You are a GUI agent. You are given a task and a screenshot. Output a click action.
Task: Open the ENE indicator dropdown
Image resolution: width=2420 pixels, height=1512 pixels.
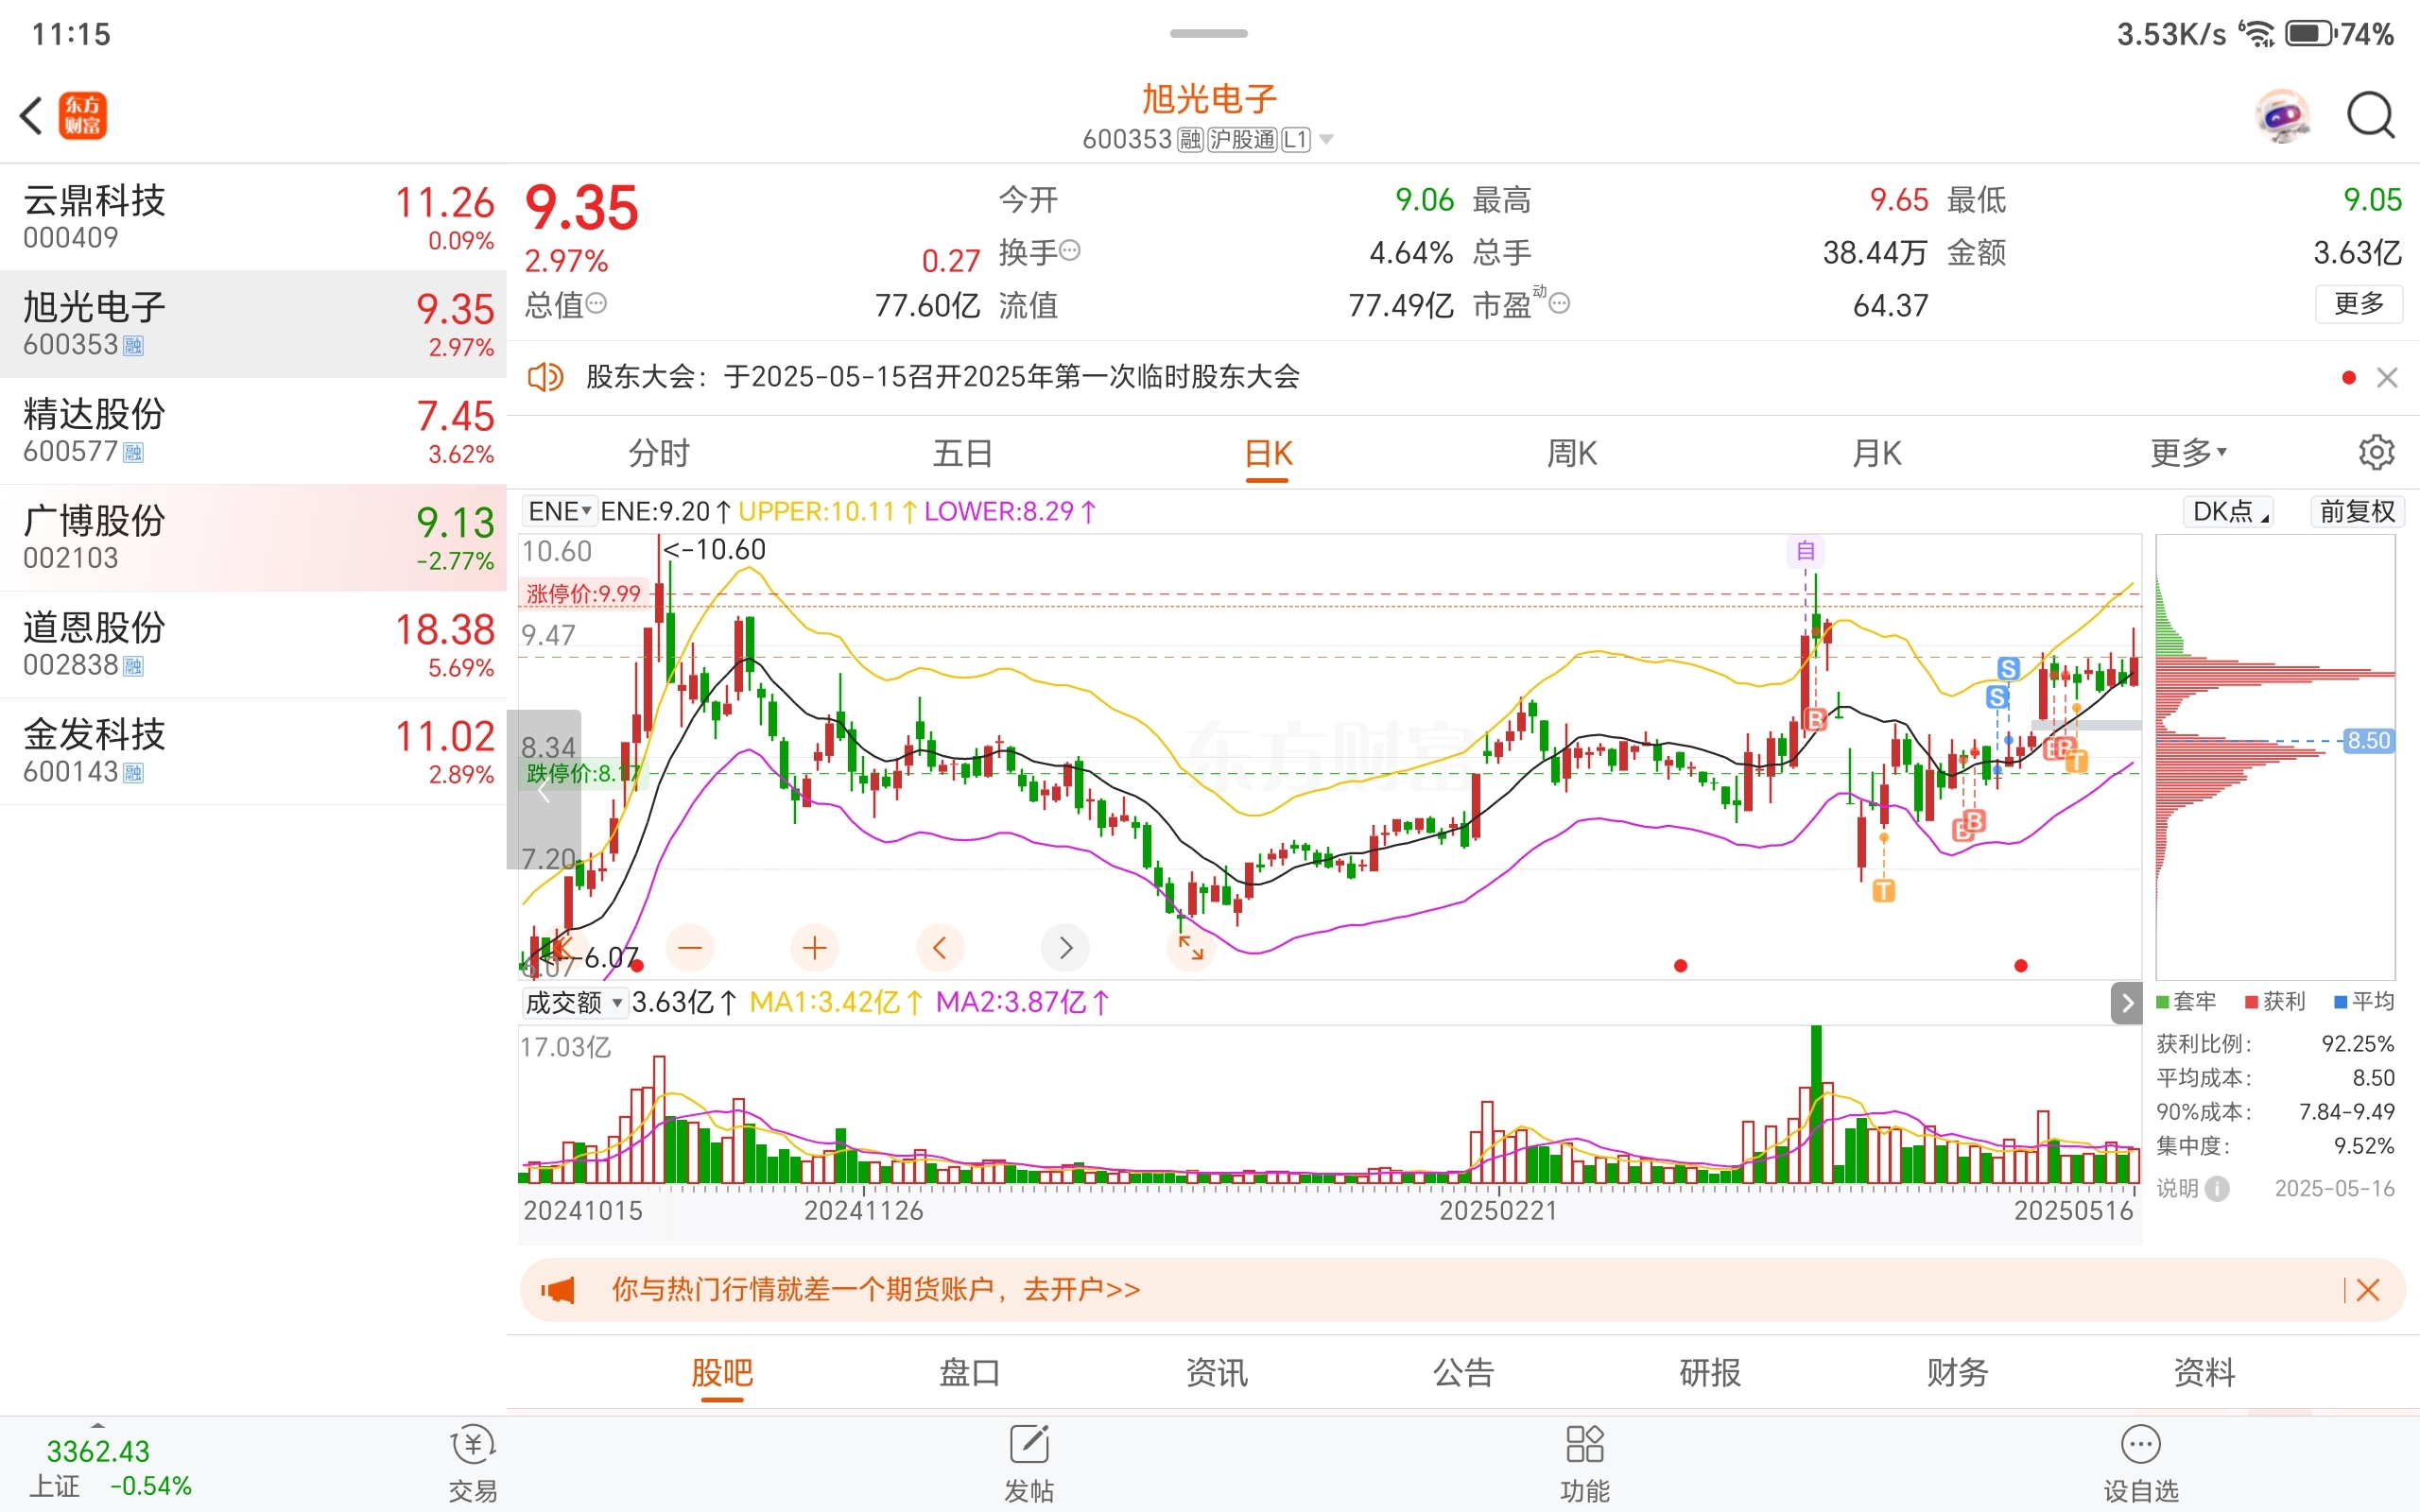(x=559, y=511)
